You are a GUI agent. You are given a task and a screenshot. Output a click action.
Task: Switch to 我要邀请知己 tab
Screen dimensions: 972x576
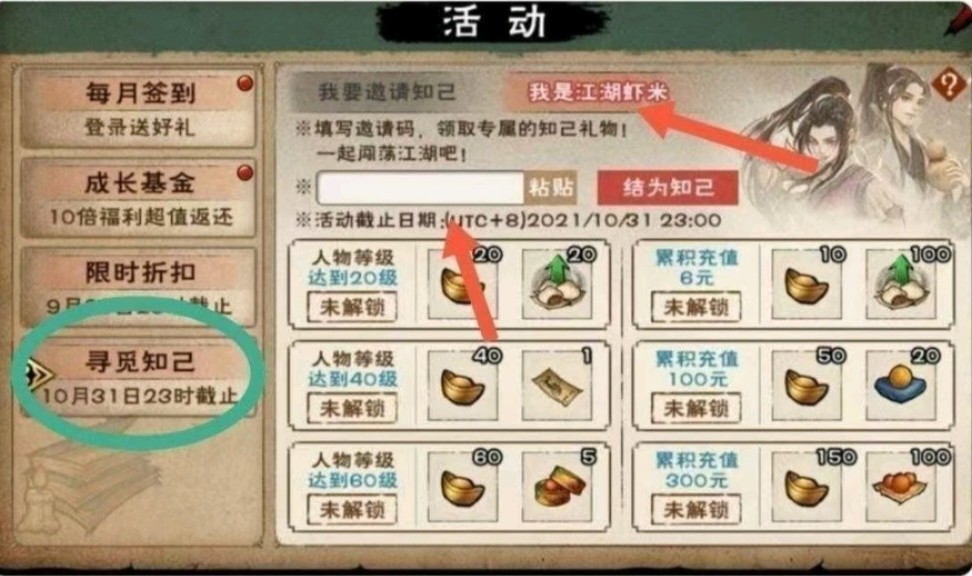387,92
